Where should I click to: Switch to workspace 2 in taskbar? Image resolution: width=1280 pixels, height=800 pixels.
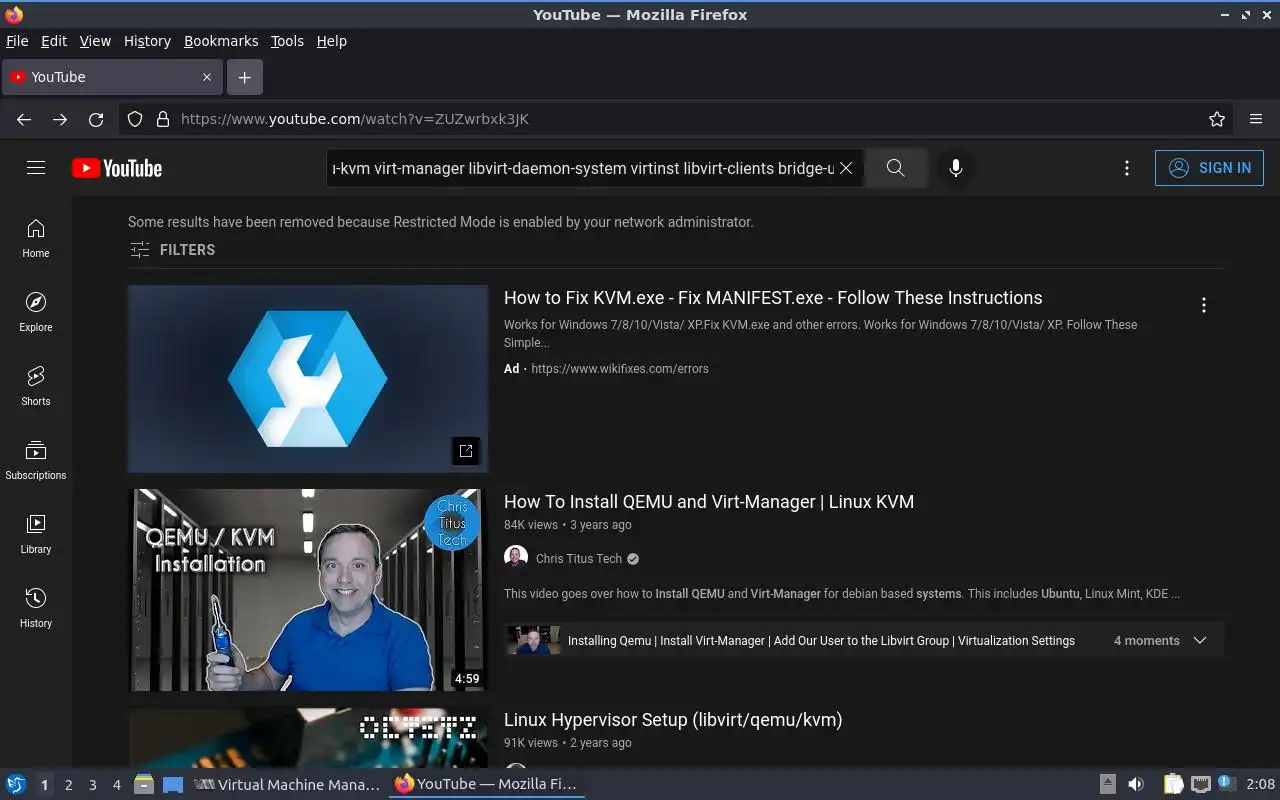click(68, 785)
